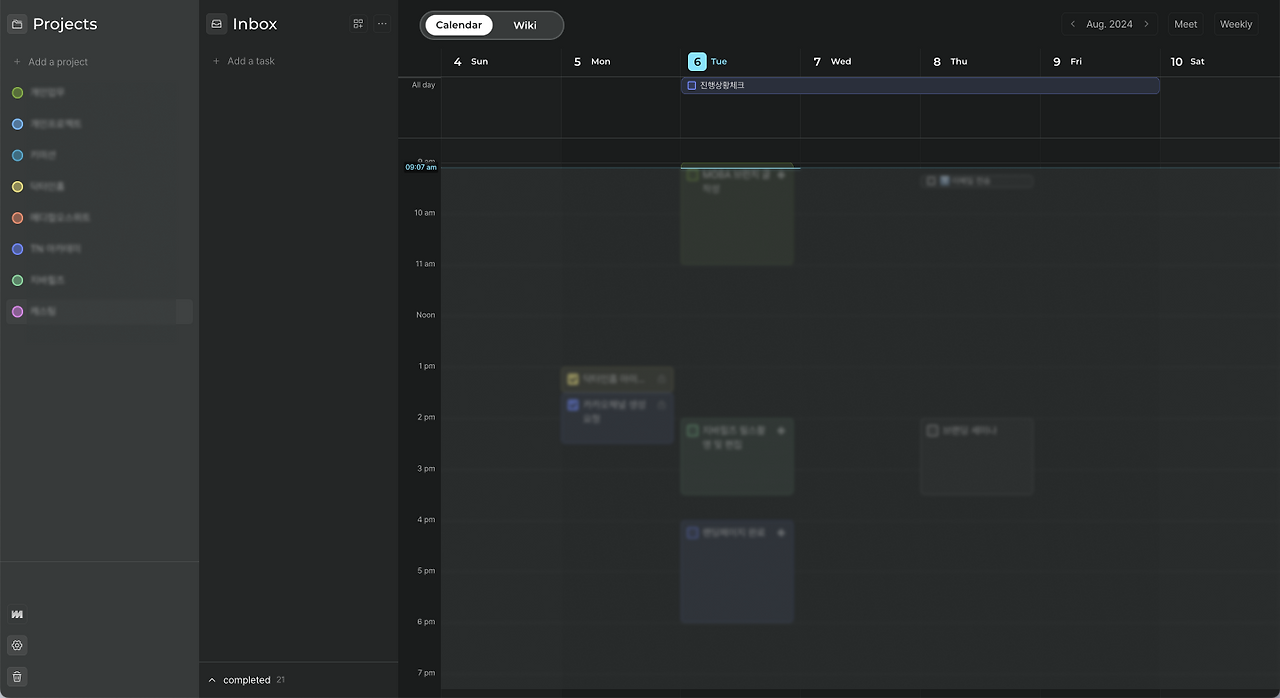1280x698 pixels.
Task: Click the star icon on Tuesday 2 pm event
Action: [782, 430]
